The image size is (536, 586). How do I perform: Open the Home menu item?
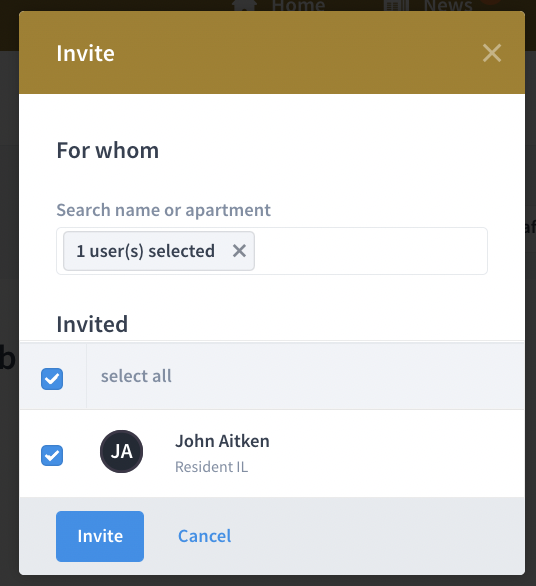click(298, 5)
